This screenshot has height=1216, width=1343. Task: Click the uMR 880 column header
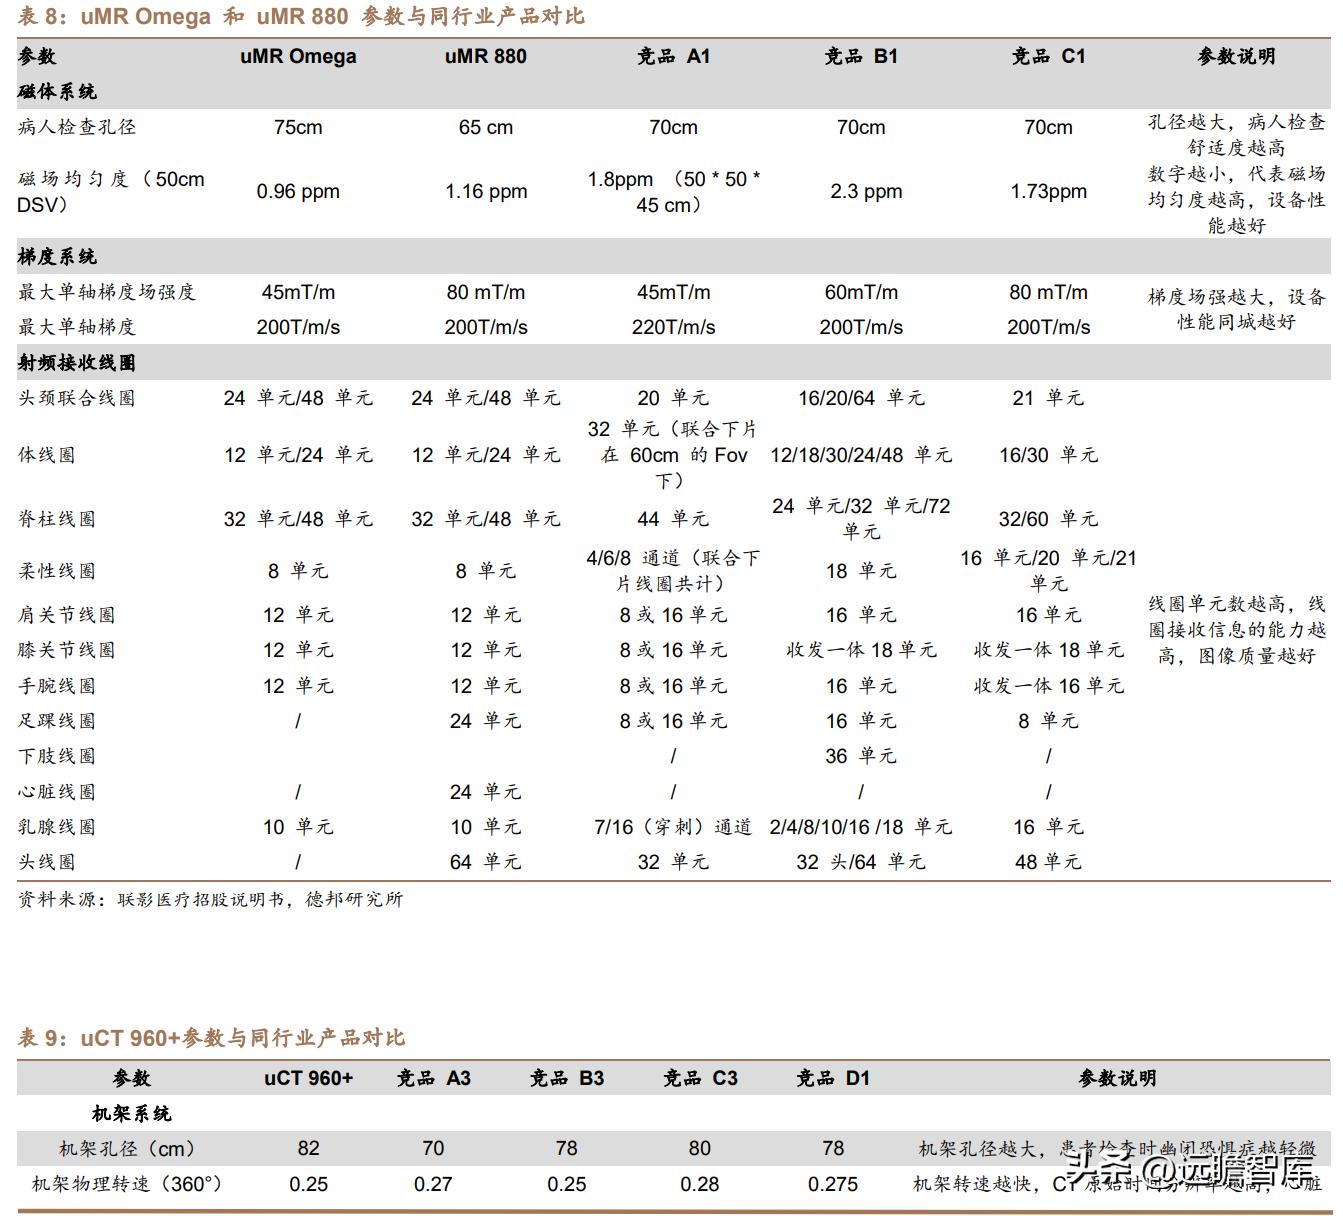tap(484, 57)
